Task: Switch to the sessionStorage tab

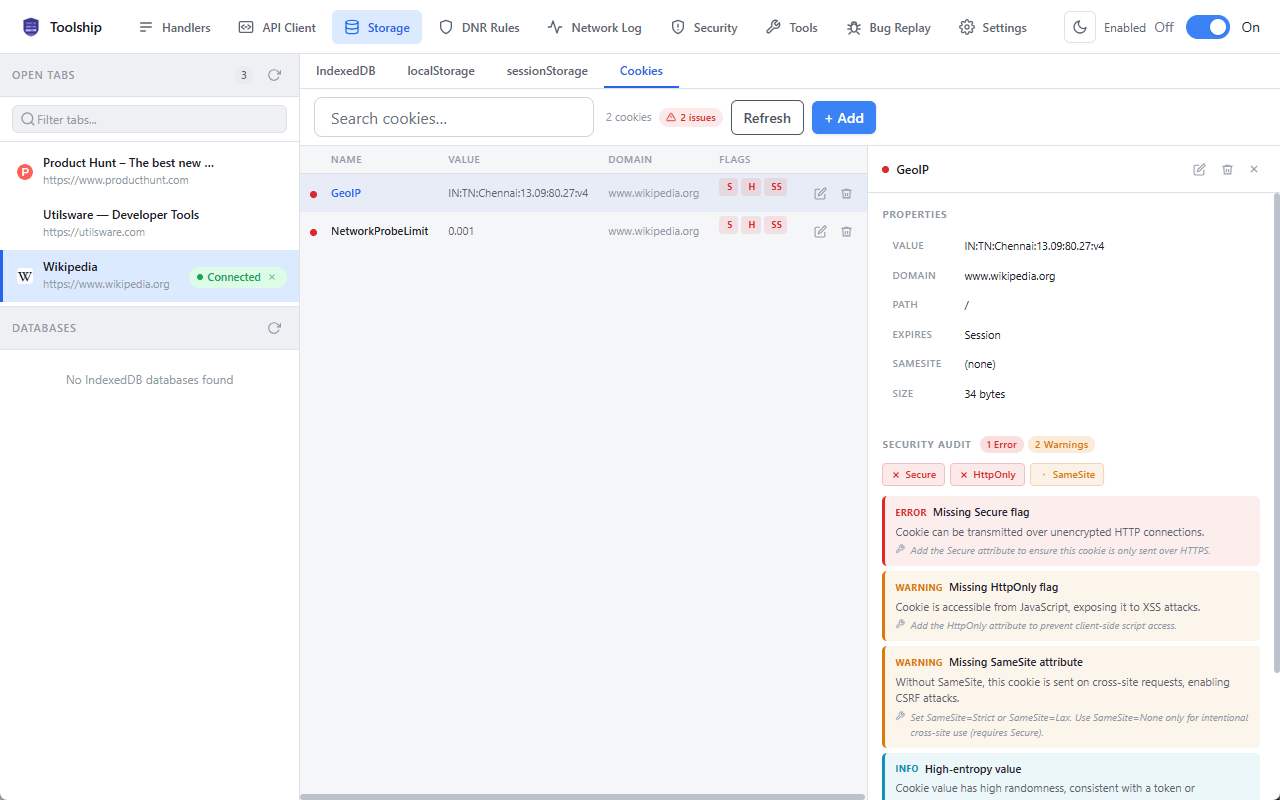Action: click(547, 71)
